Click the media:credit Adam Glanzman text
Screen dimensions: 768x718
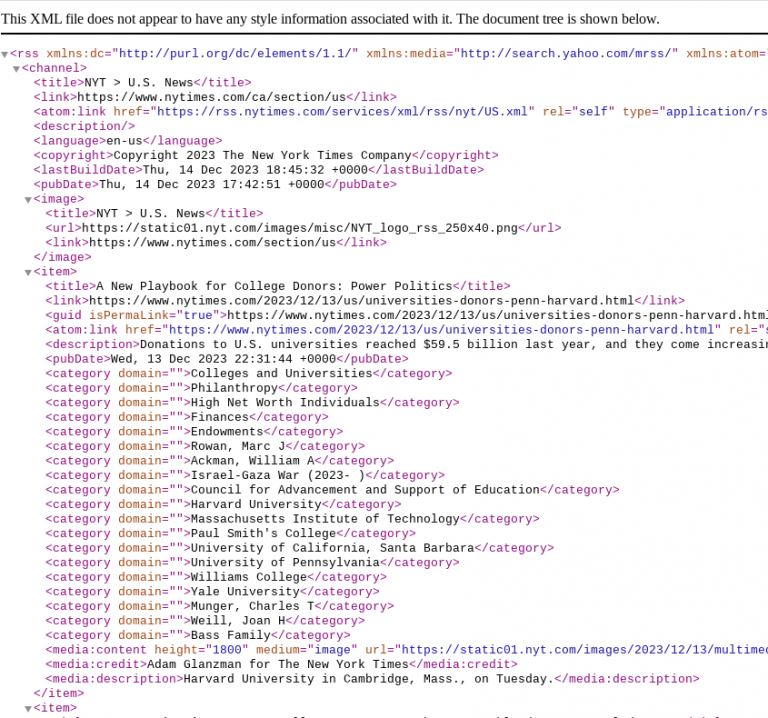(277, 664)
